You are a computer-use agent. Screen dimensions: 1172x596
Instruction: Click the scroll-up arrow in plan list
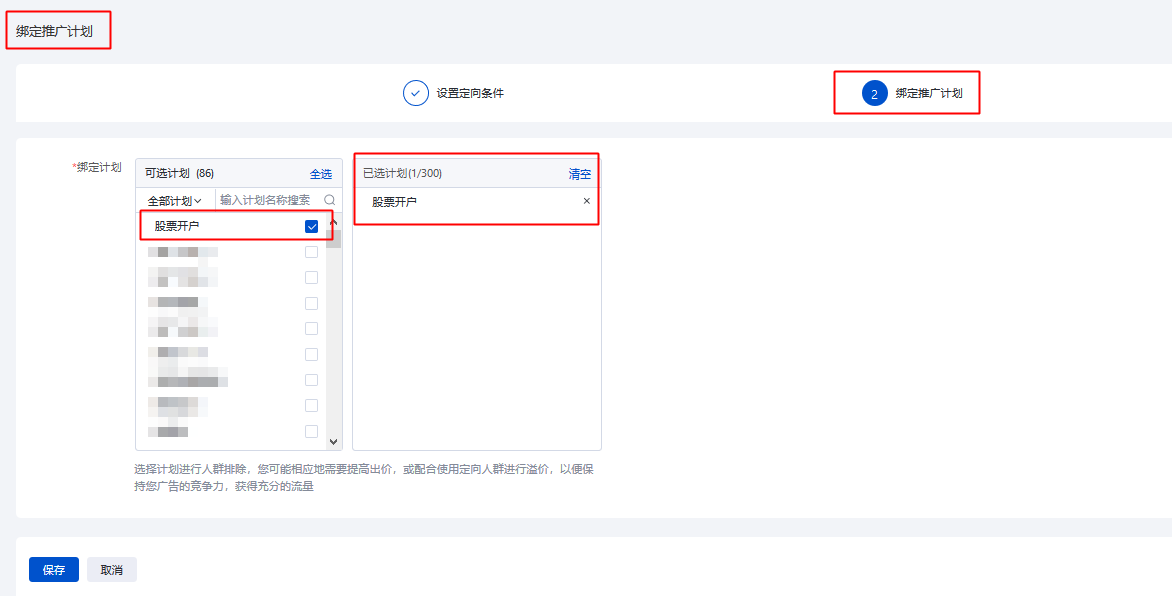click(x=334, y=222)
